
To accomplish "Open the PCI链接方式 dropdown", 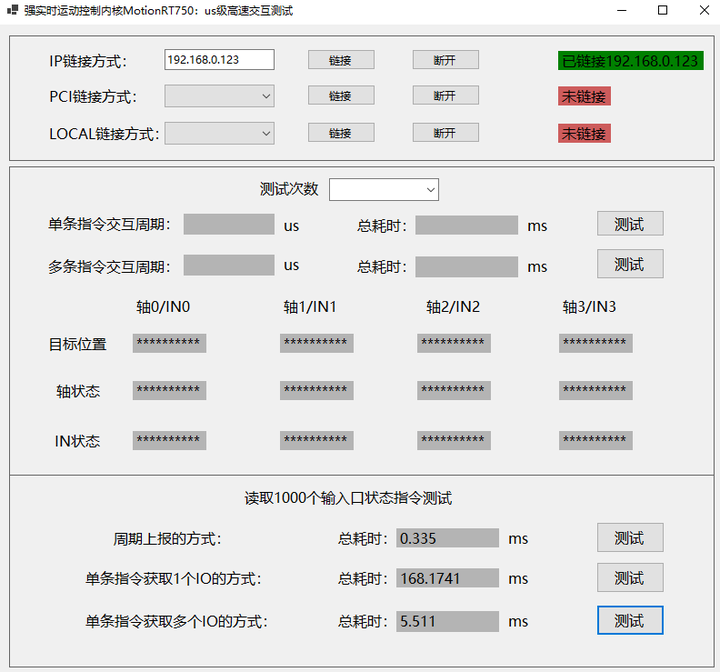I will (219, 96).
